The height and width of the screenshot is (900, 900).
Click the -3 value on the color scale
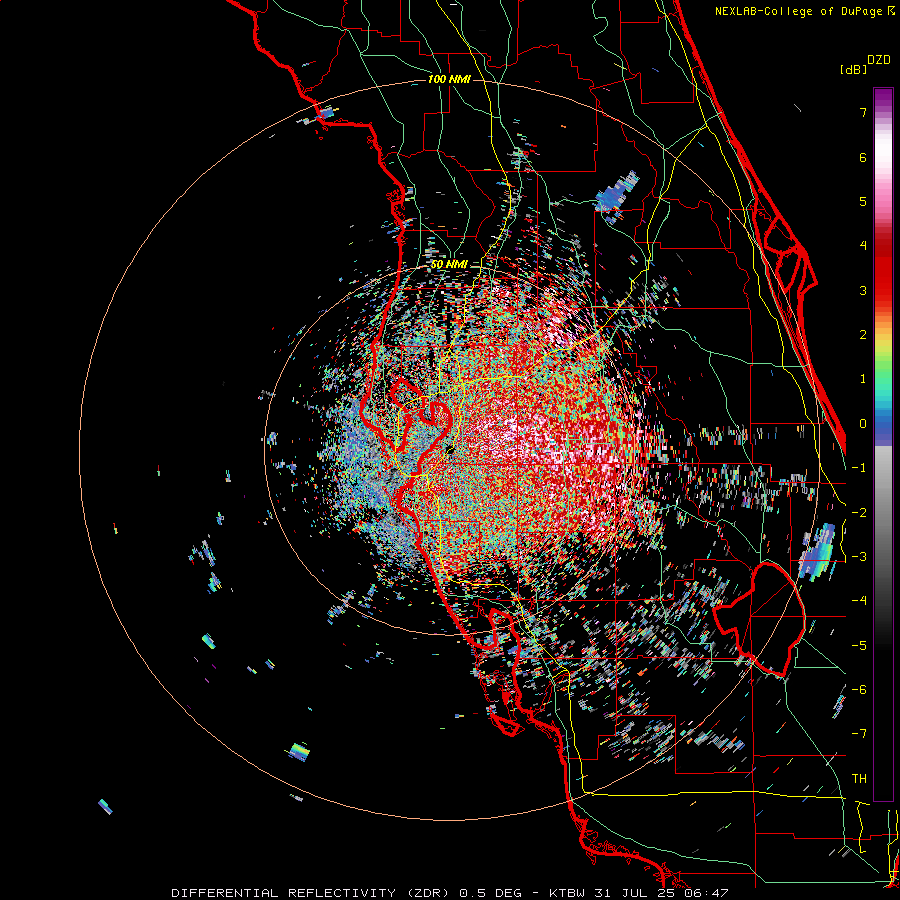859,556
